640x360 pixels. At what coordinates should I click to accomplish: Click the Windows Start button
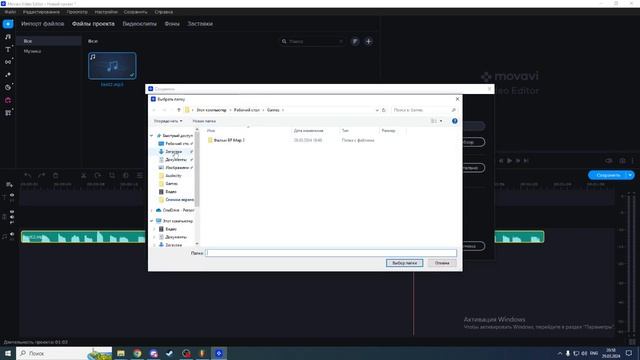8,353
